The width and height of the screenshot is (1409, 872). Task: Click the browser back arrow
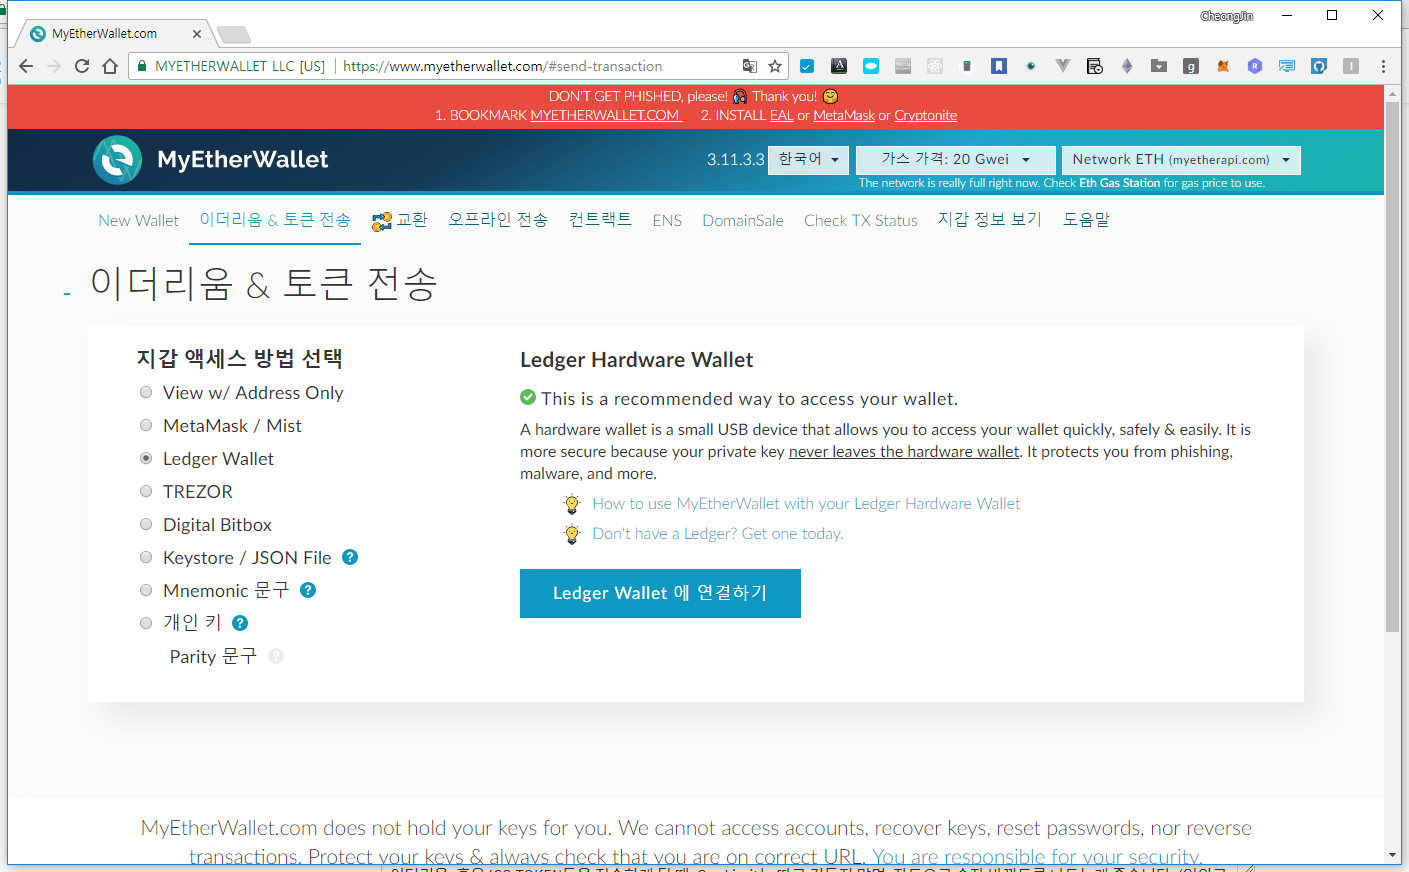[26, 66]
